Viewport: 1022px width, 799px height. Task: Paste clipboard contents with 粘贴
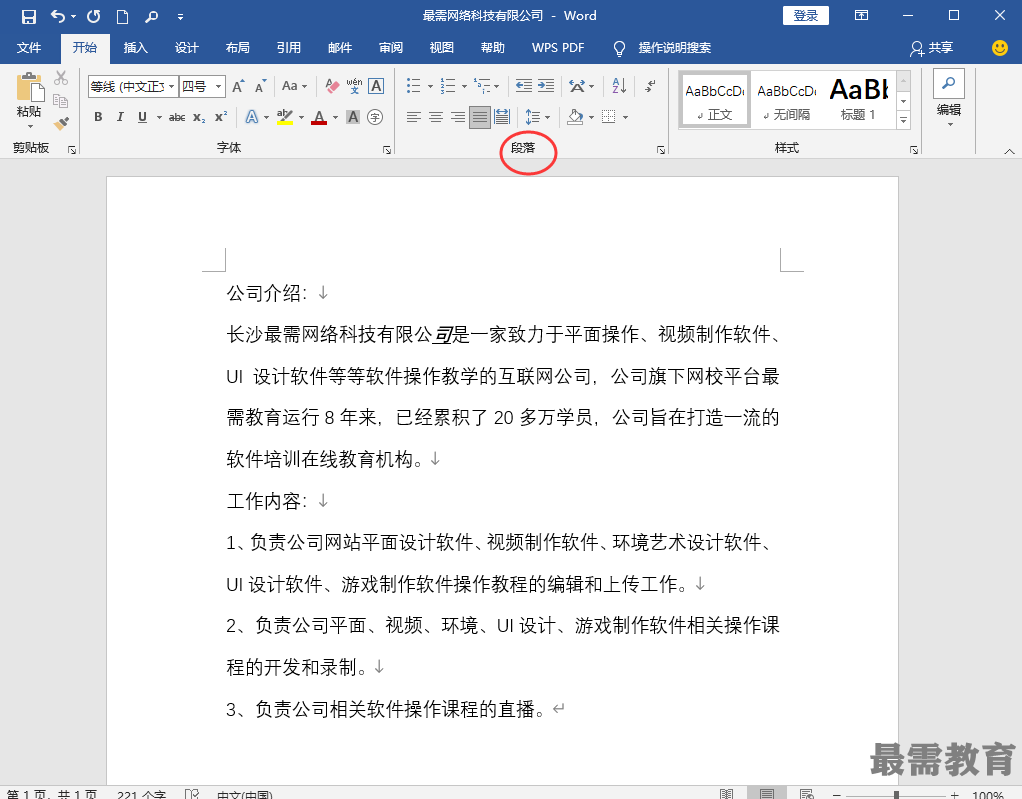(29, 98)
